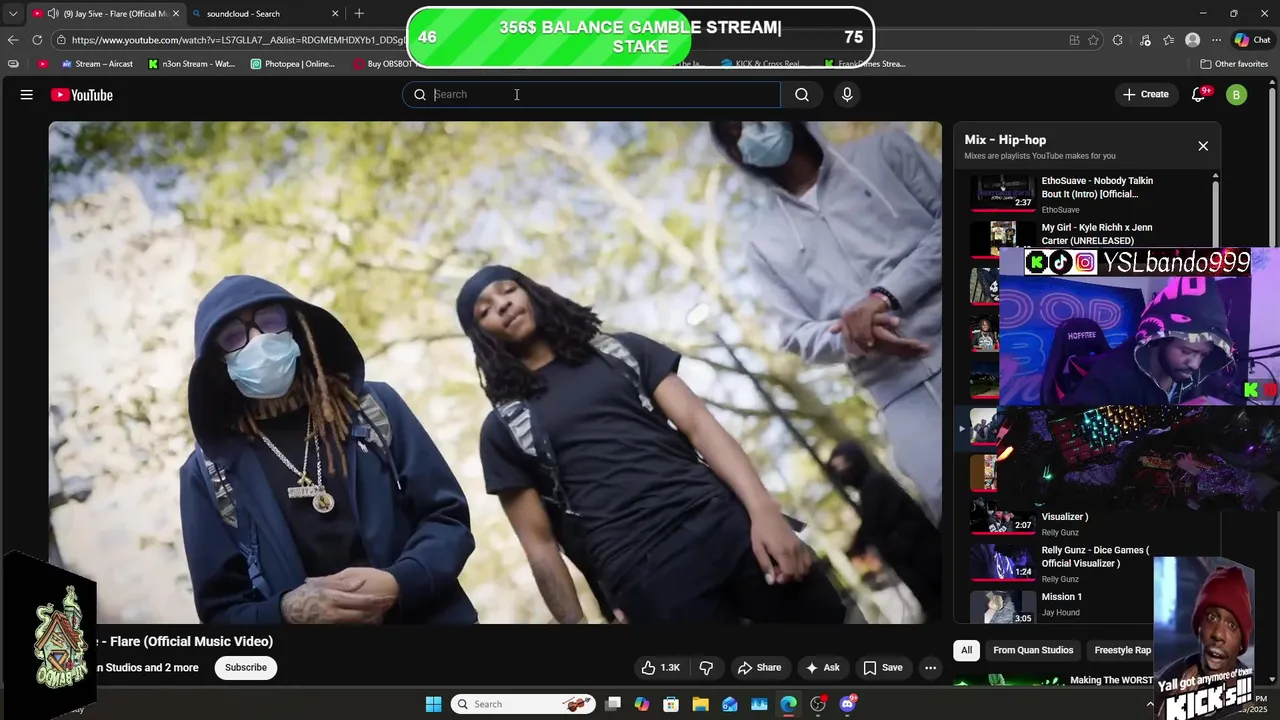Open Copilot Chat button
Viewport: 1280px width, 720px height.
coord(1253,40)
